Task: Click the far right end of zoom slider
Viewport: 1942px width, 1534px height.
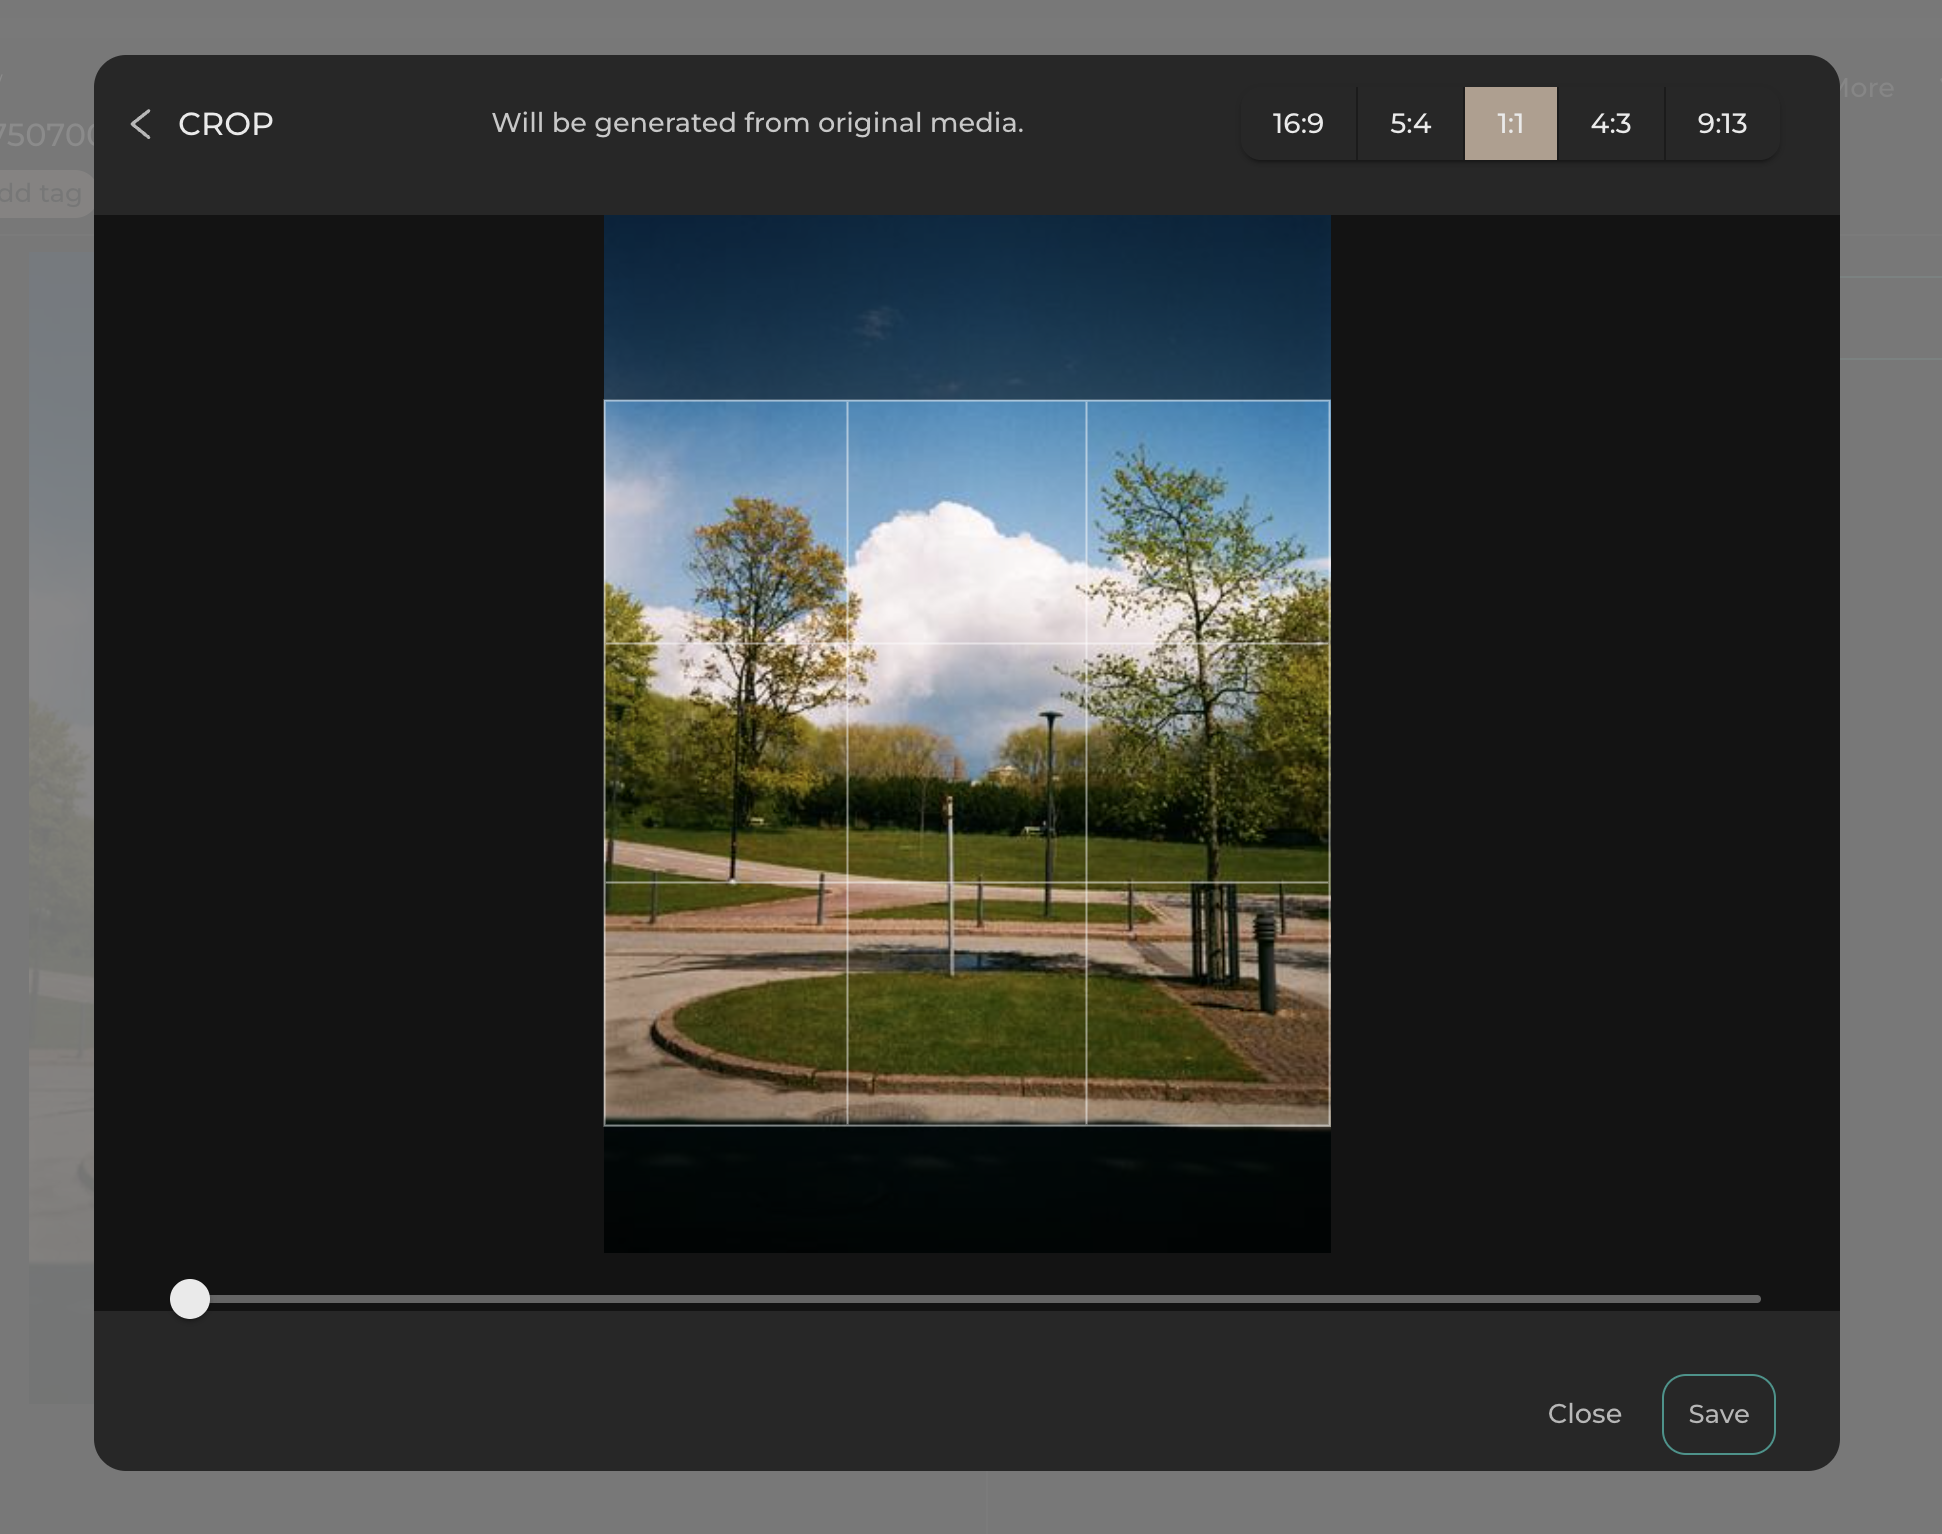Action: 1756,1299
